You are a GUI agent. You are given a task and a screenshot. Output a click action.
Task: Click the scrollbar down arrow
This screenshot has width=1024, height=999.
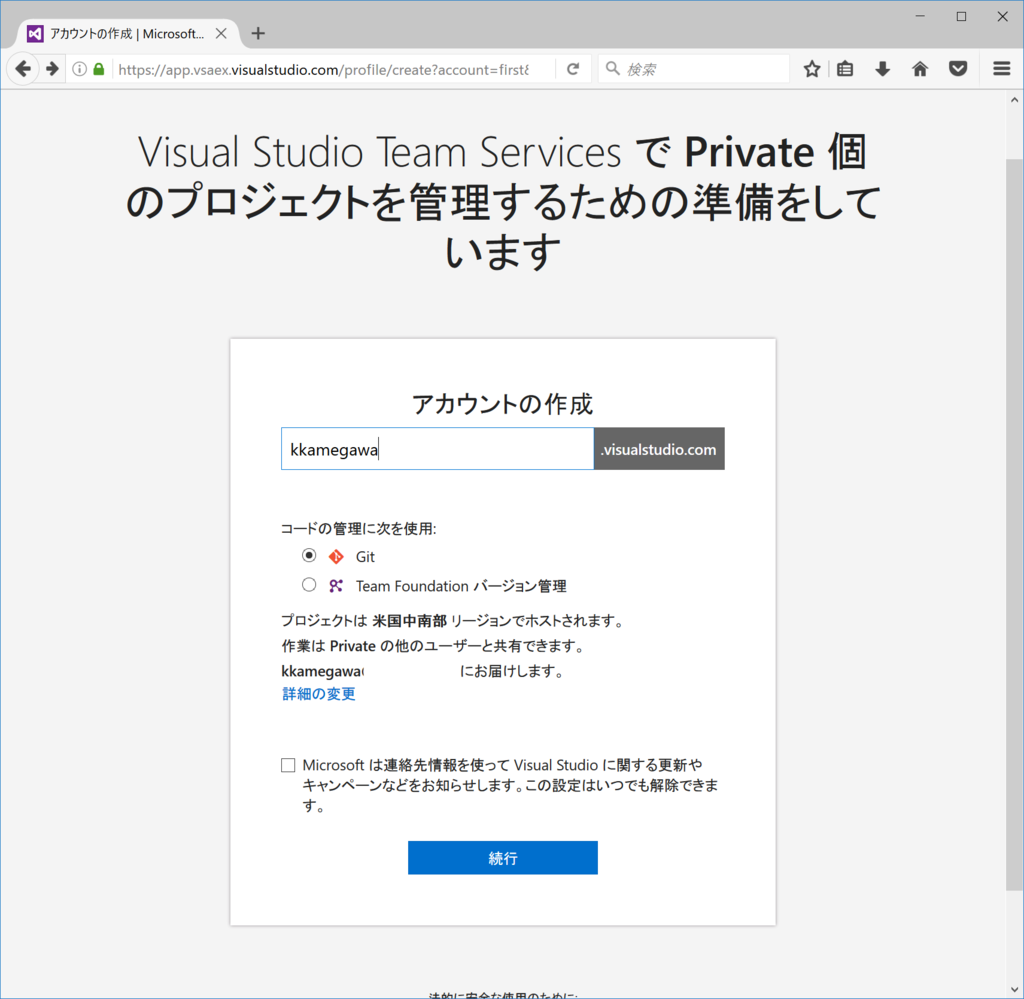click(1014, 989)
